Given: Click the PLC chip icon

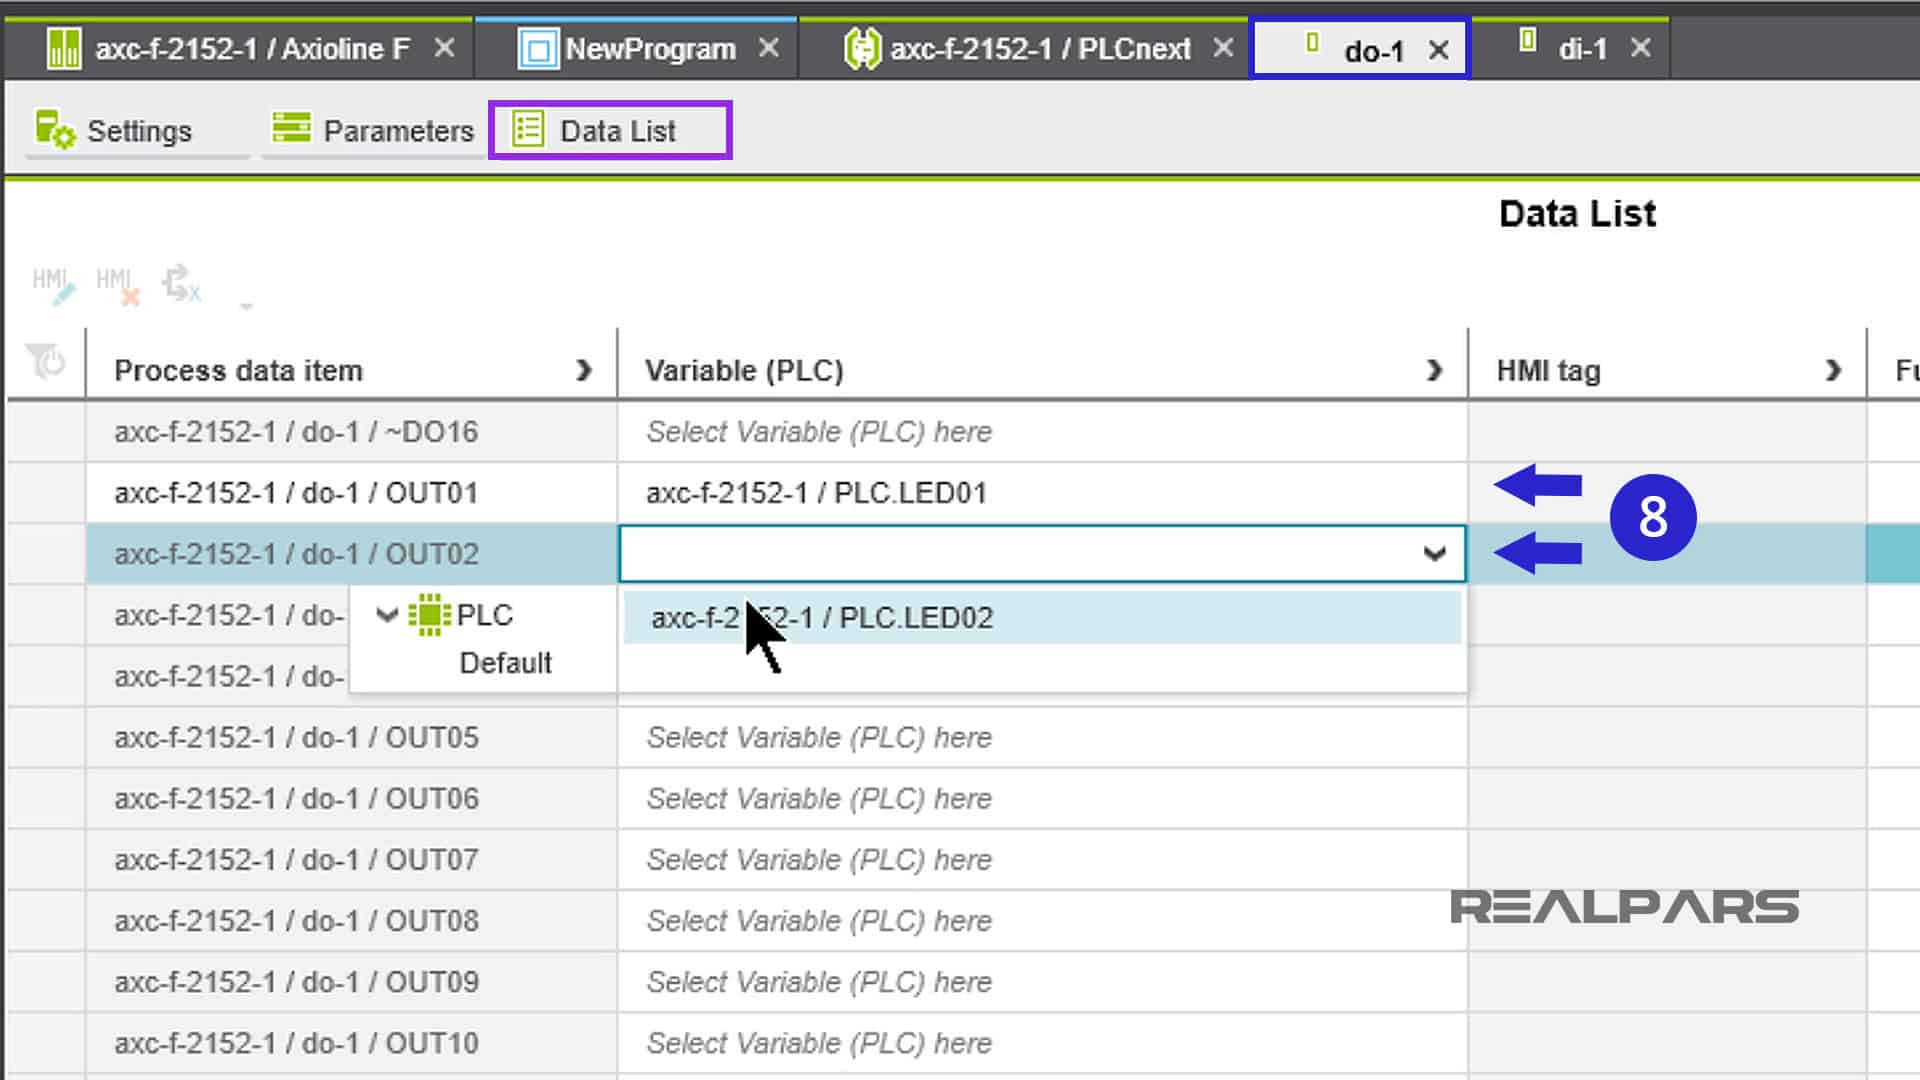Looking at the screenshot, I should [x=430, y=615].
